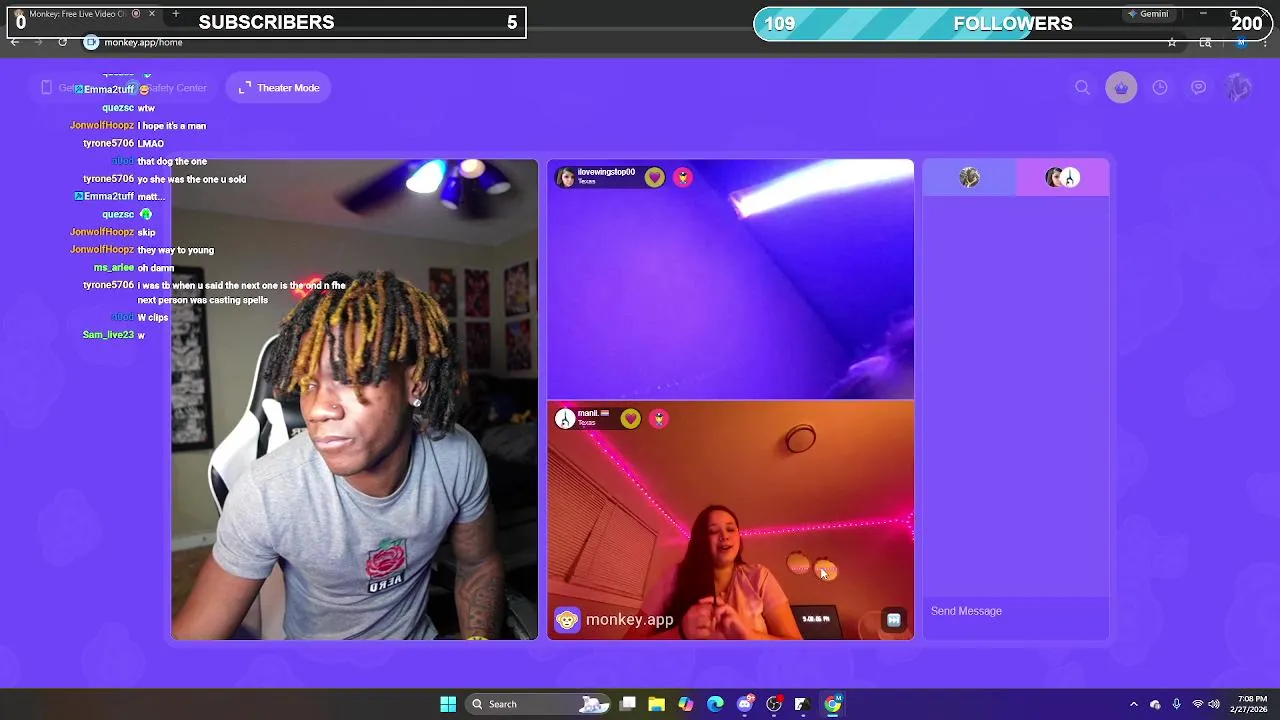Open Discord from the taskbar

point(745,704)
